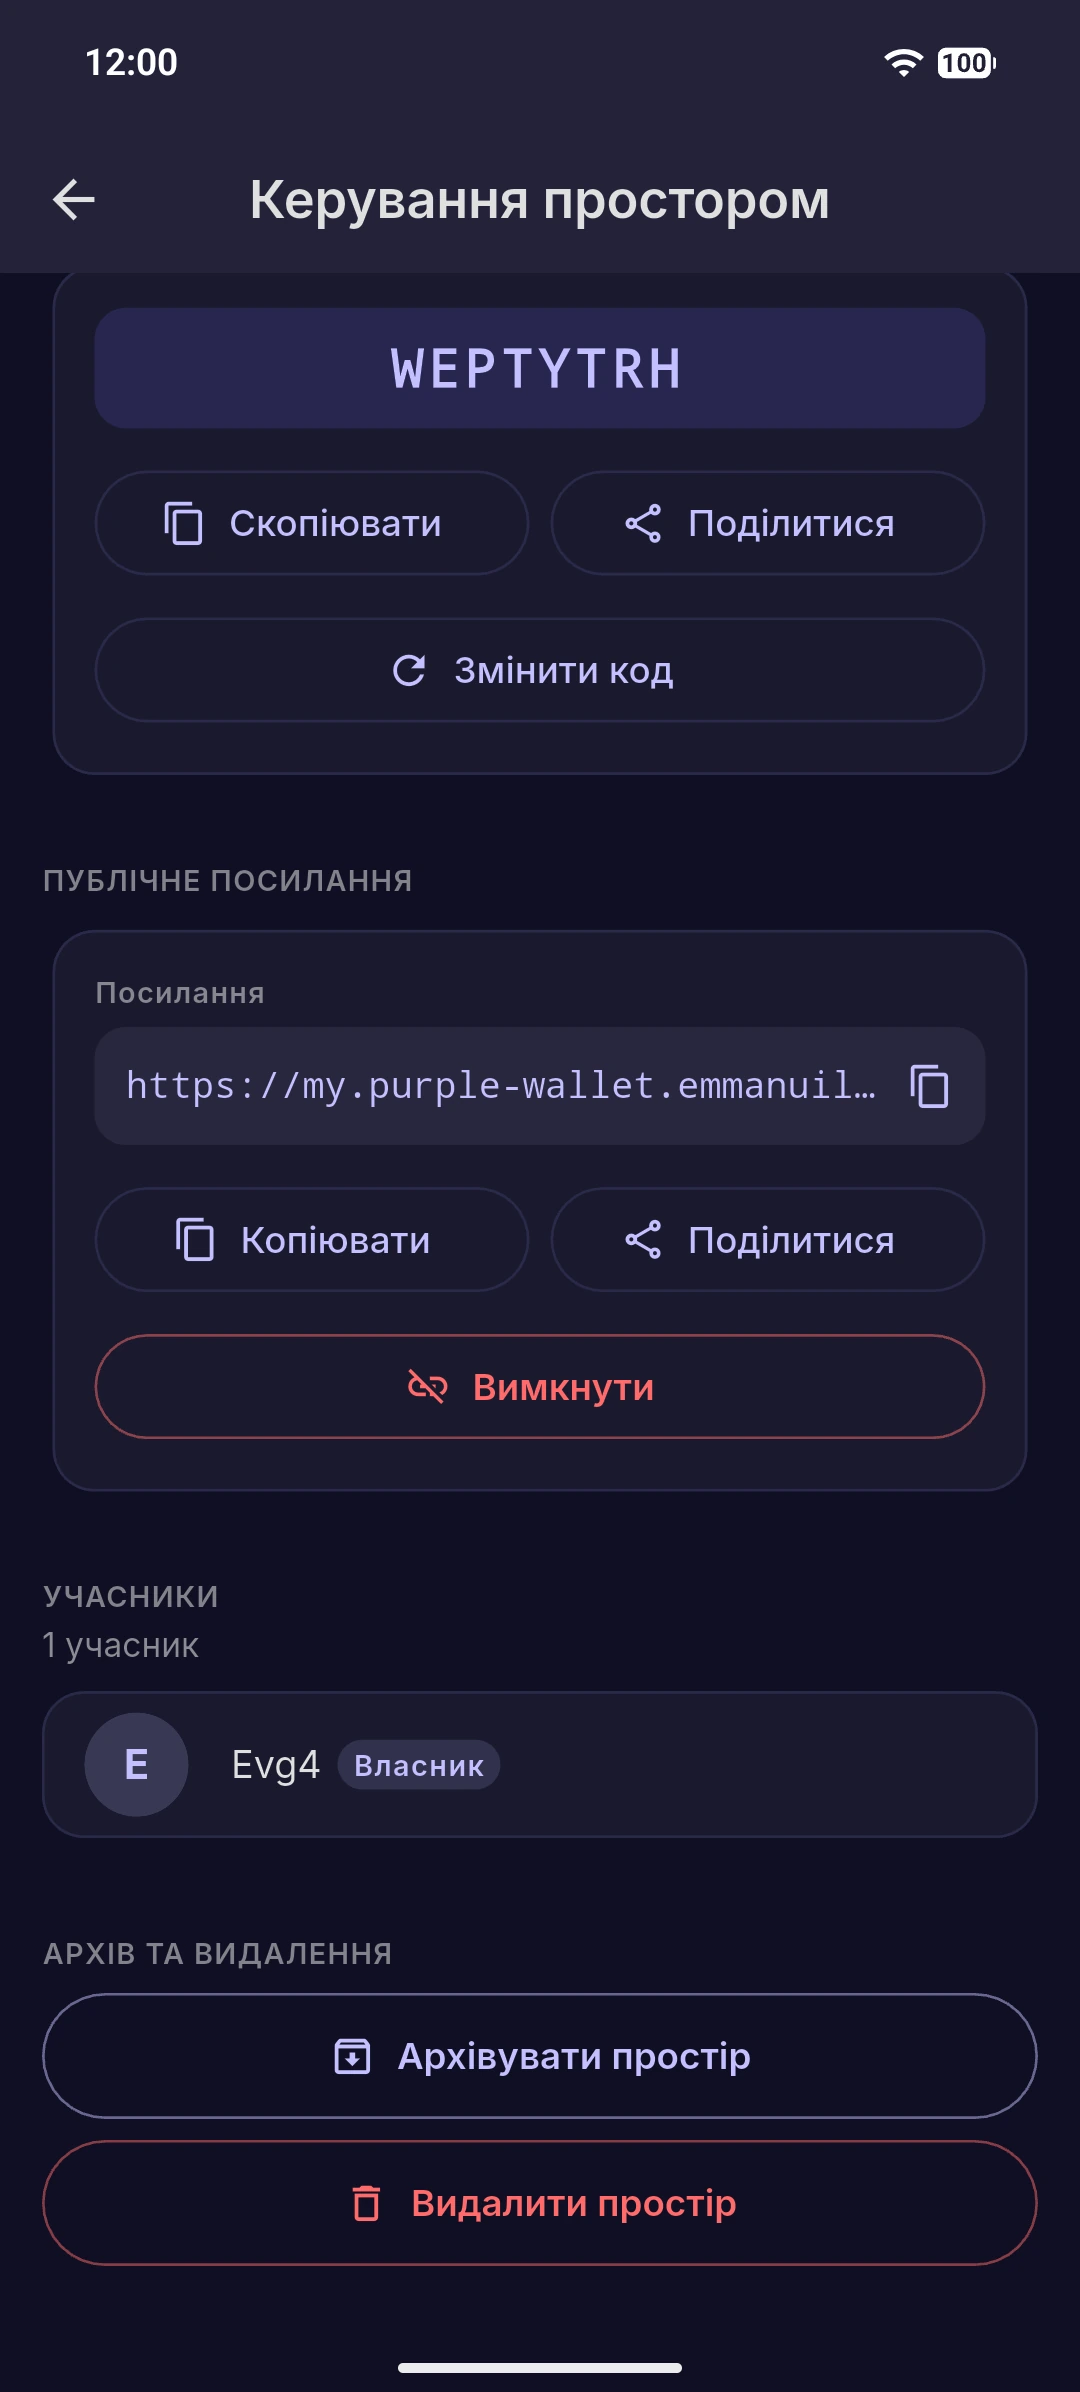
Task: Tap the refresh icon on Змінити код
Action: pos(409,670)
